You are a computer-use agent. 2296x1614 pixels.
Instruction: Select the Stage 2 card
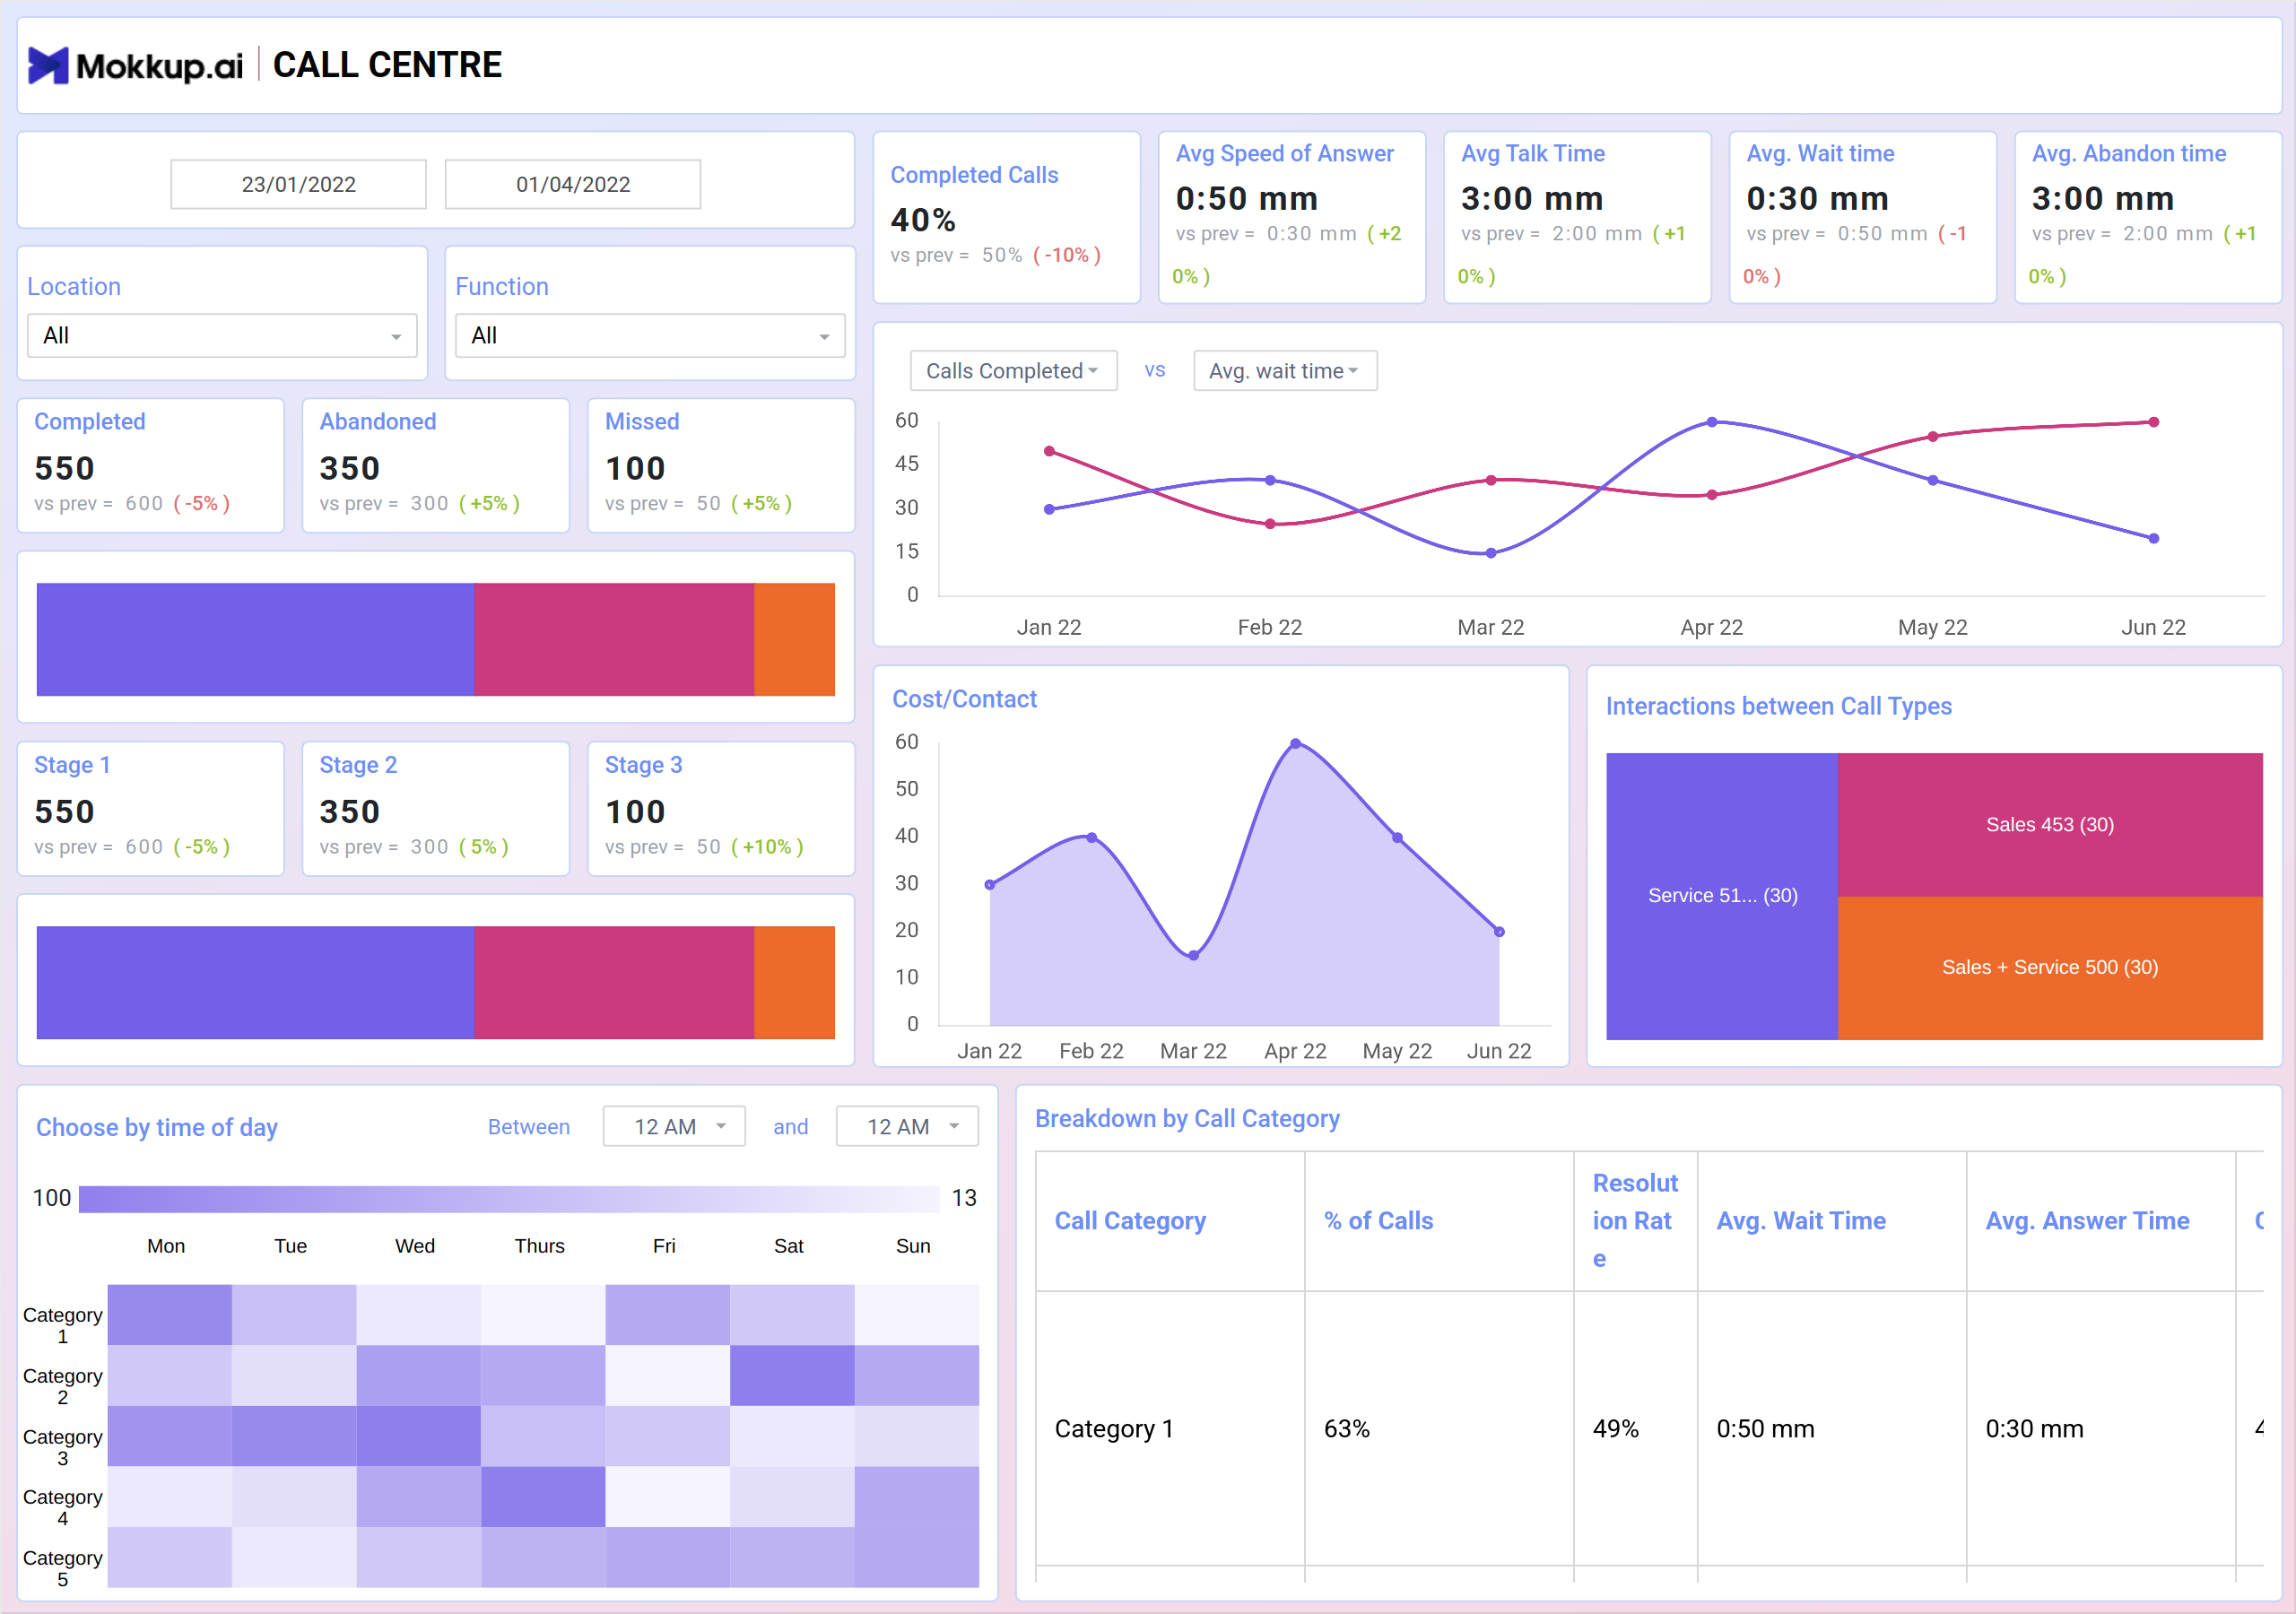(436, 809)
